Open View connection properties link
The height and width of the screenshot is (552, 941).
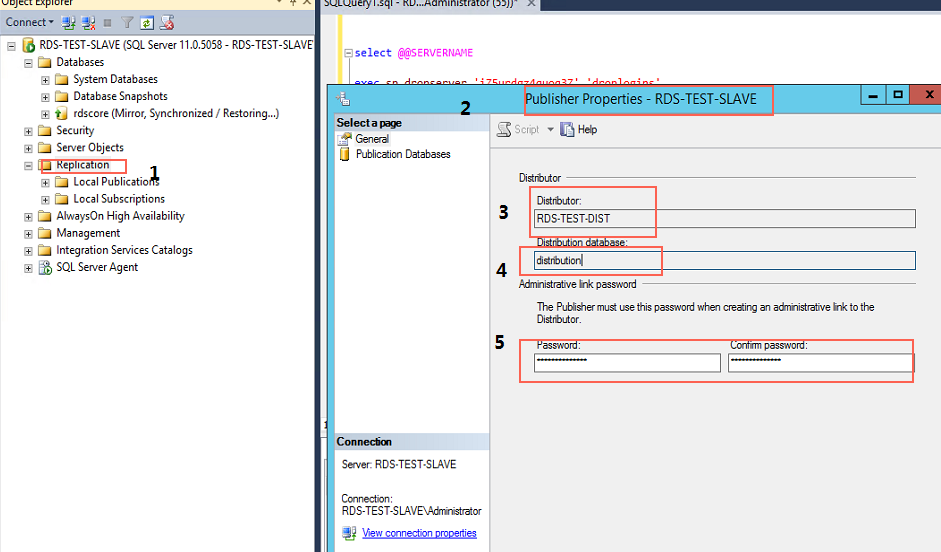click(x=419, y=533)
